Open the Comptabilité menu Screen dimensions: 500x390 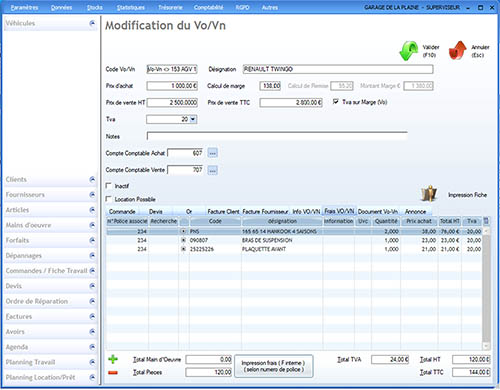(x=208, y=7)
